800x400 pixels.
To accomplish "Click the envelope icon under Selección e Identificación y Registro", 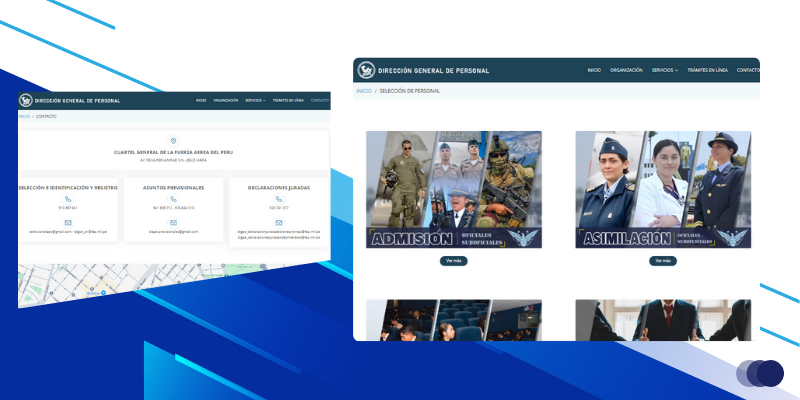I will [68, 222].
